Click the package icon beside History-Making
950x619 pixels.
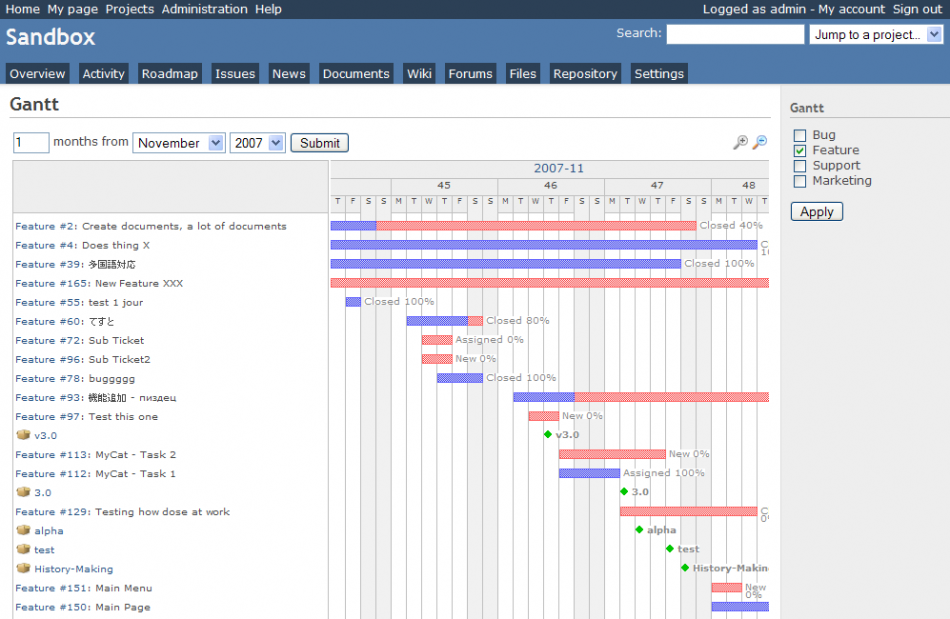pos(23,568)
